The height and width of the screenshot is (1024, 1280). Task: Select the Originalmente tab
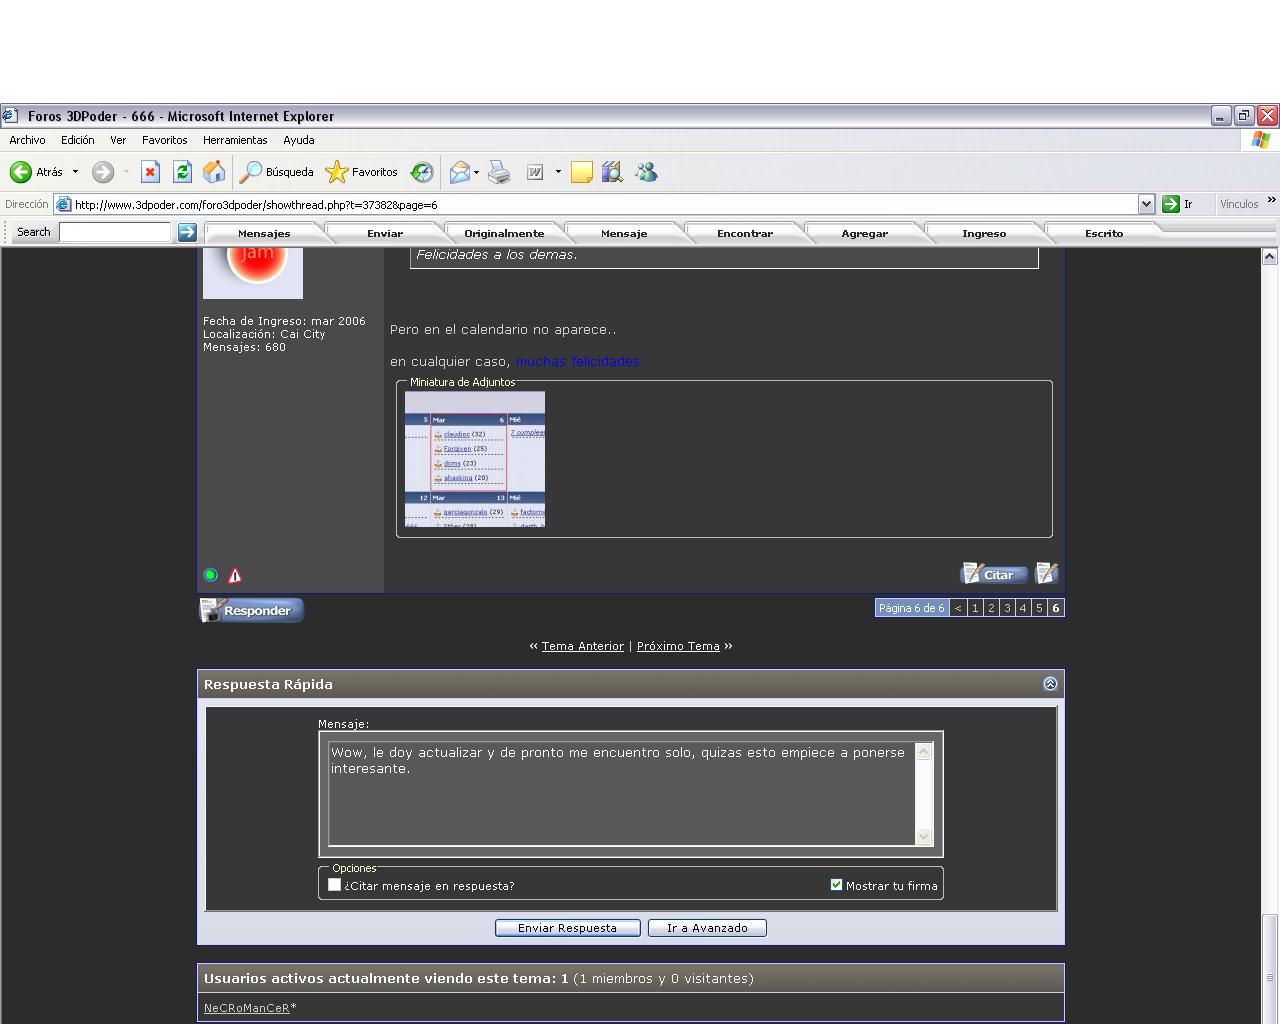coord(504,233)
